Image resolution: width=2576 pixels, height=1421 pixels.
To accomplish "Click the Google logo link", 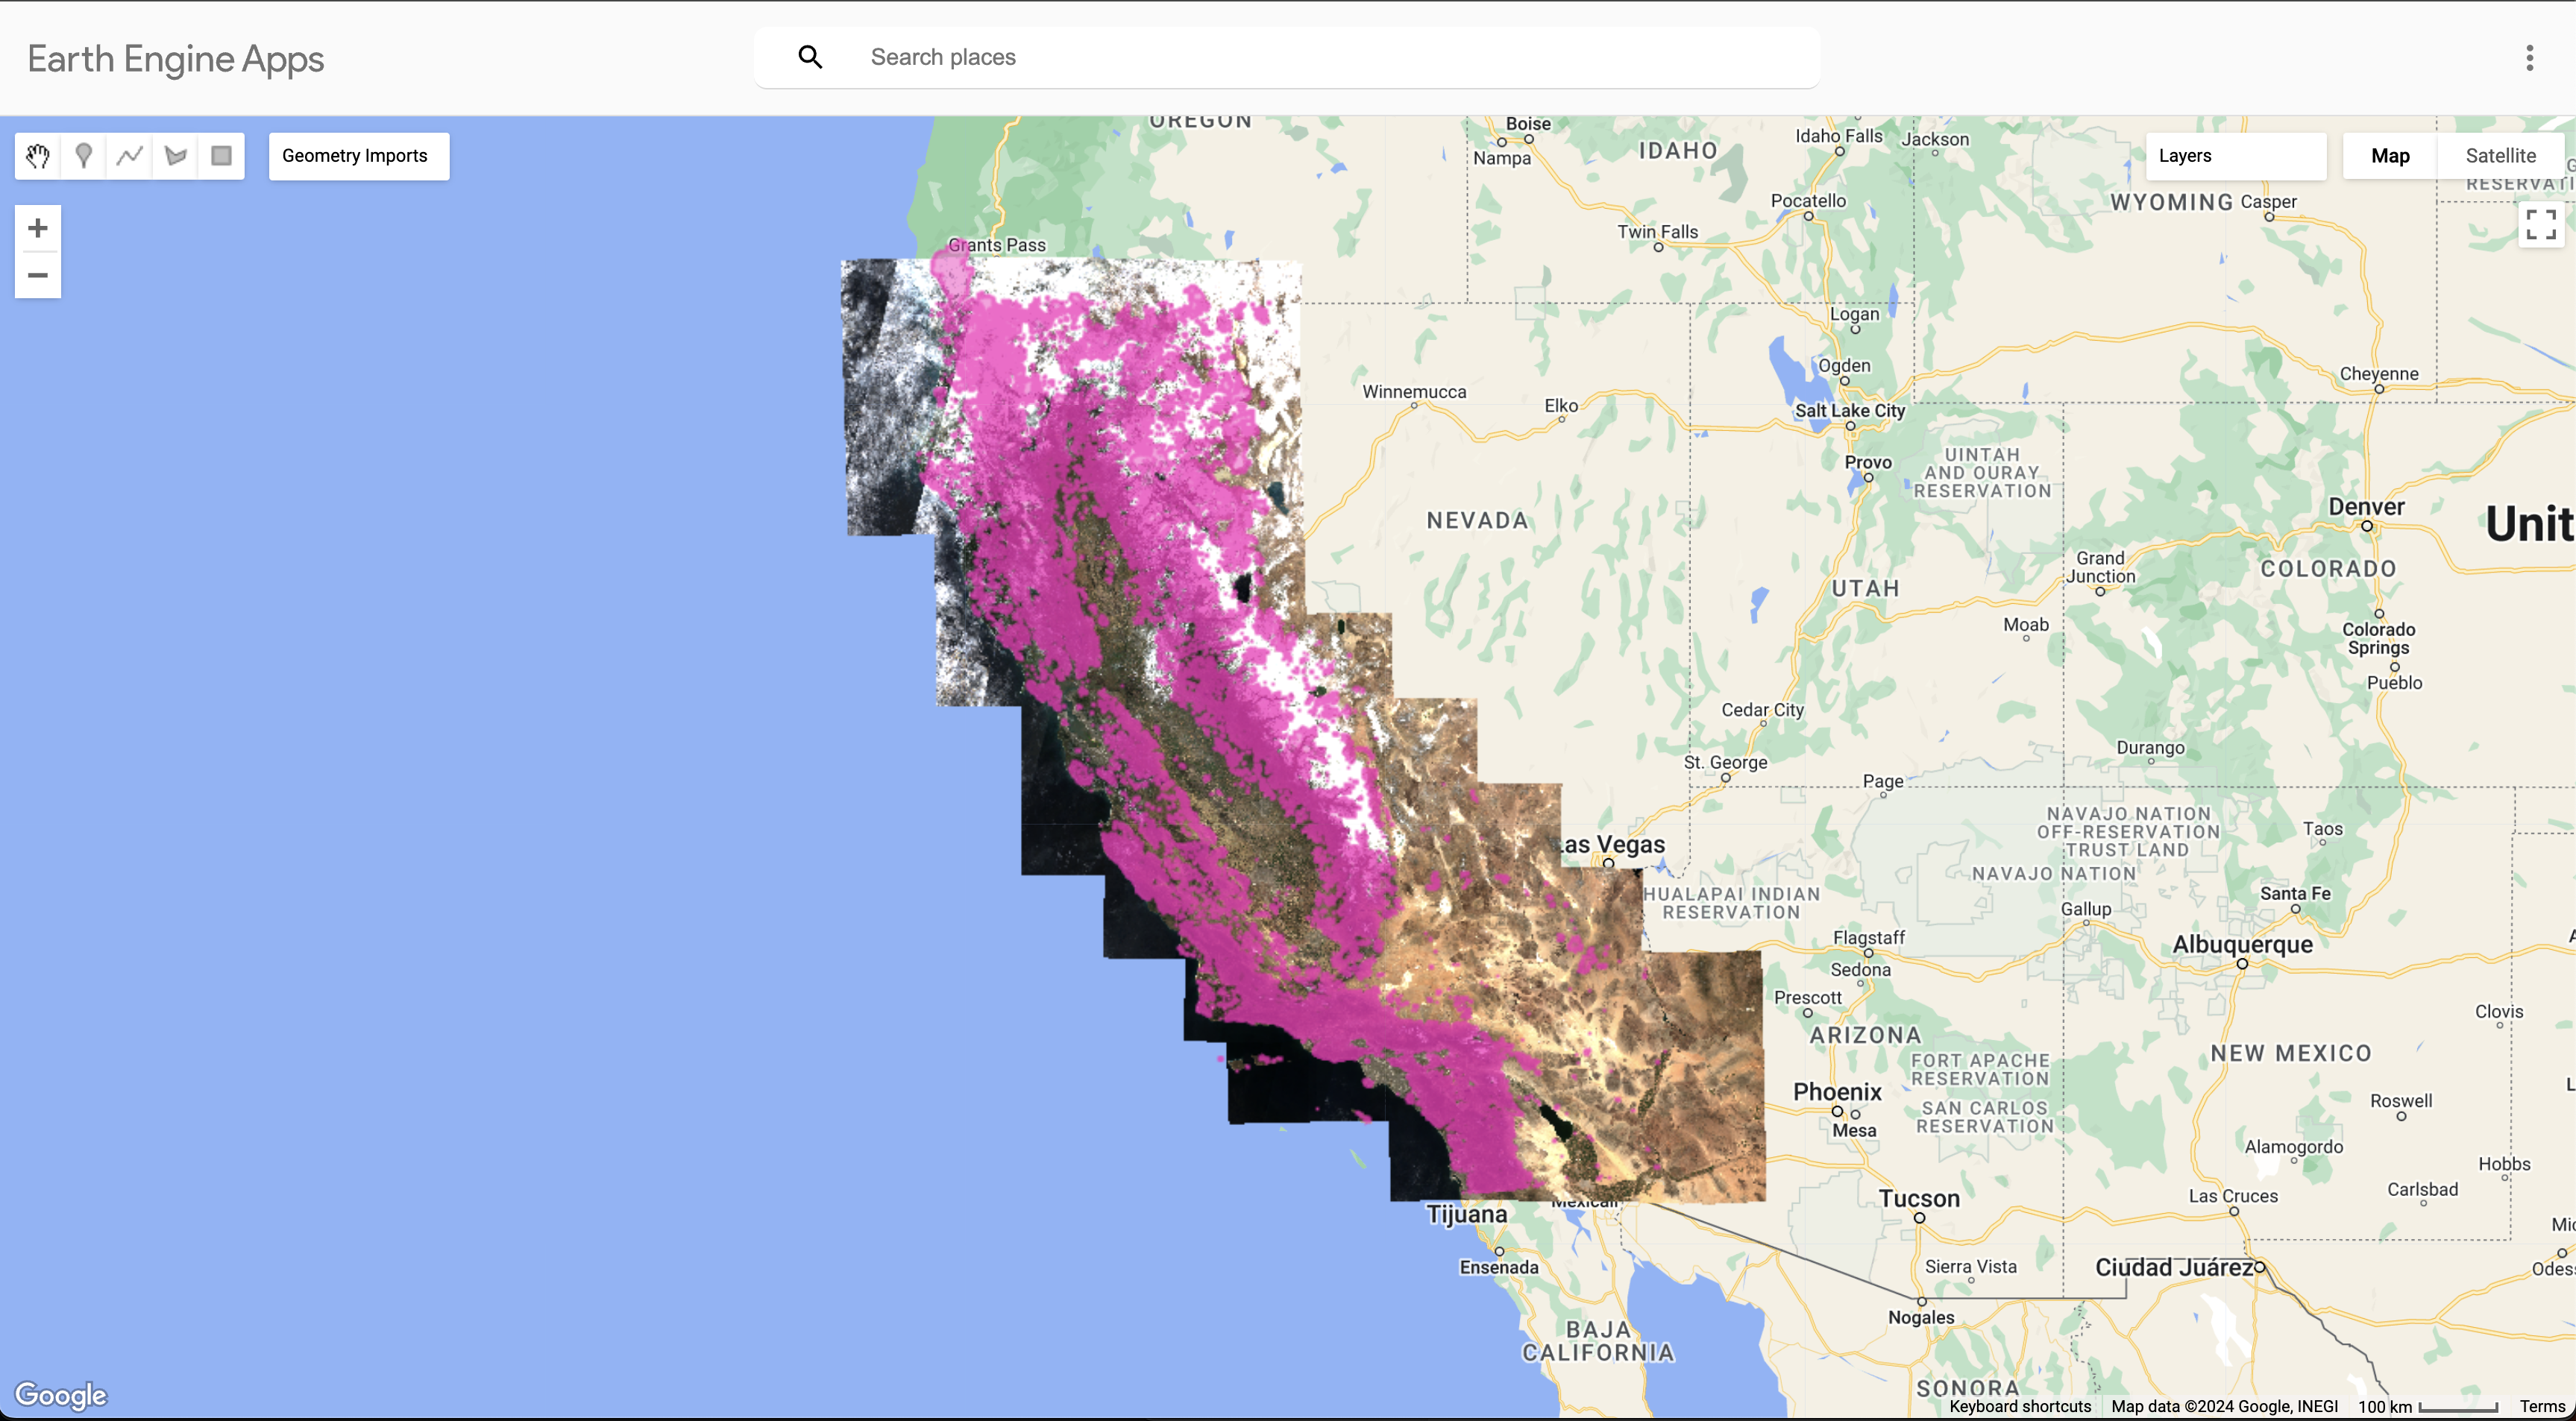I will [61, 1395].
